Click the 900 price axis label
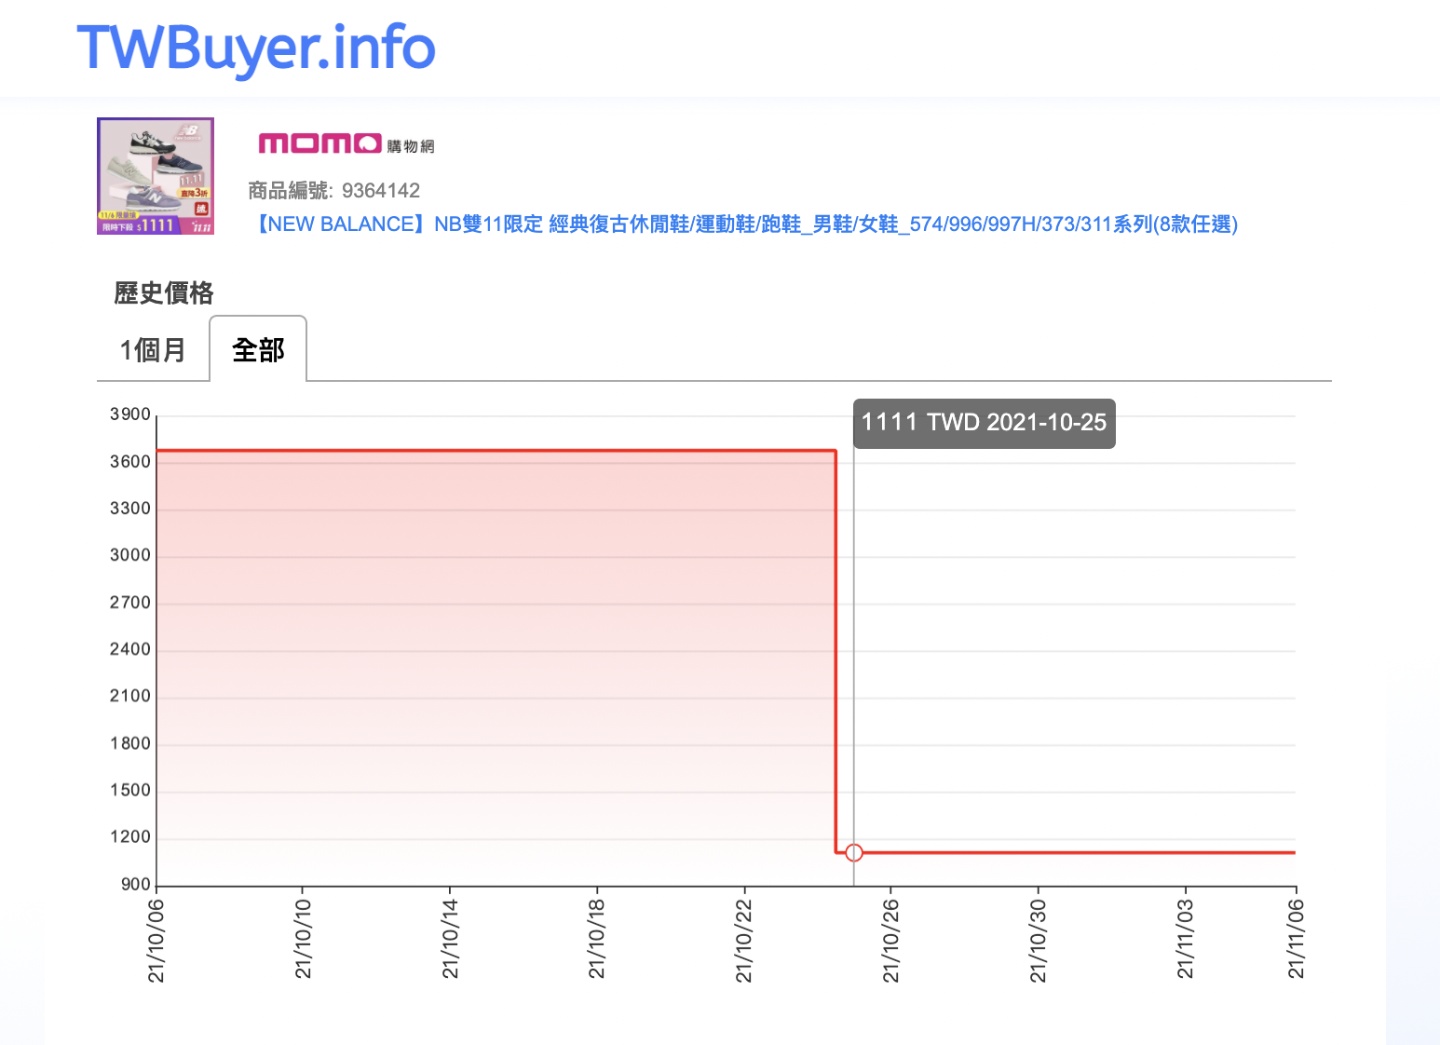Viewport: 1440px width, 1045px height. point(135,884)
